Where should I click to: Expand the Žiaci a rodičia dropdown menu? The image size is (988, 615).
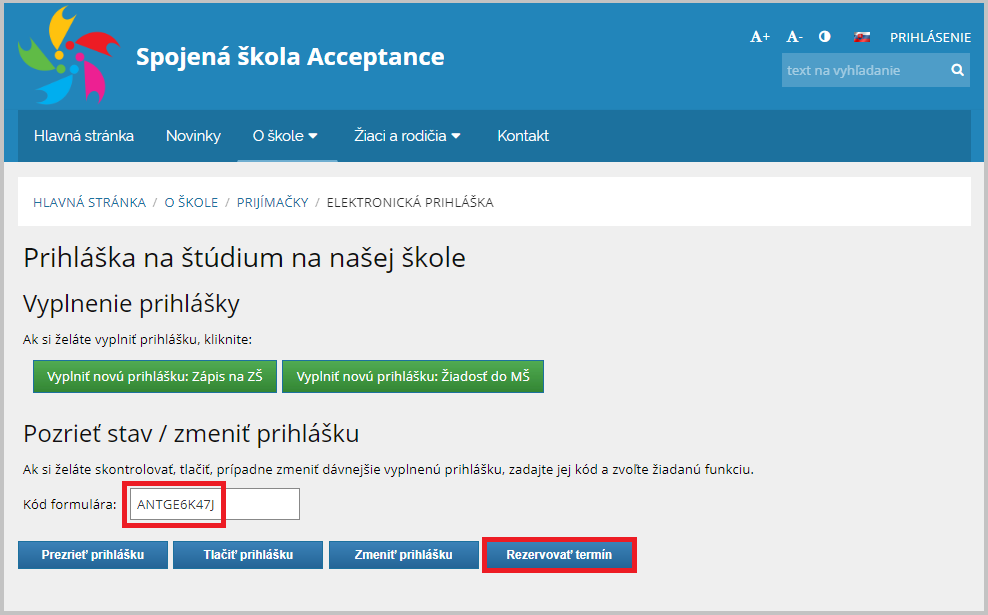tap(407, 135)
